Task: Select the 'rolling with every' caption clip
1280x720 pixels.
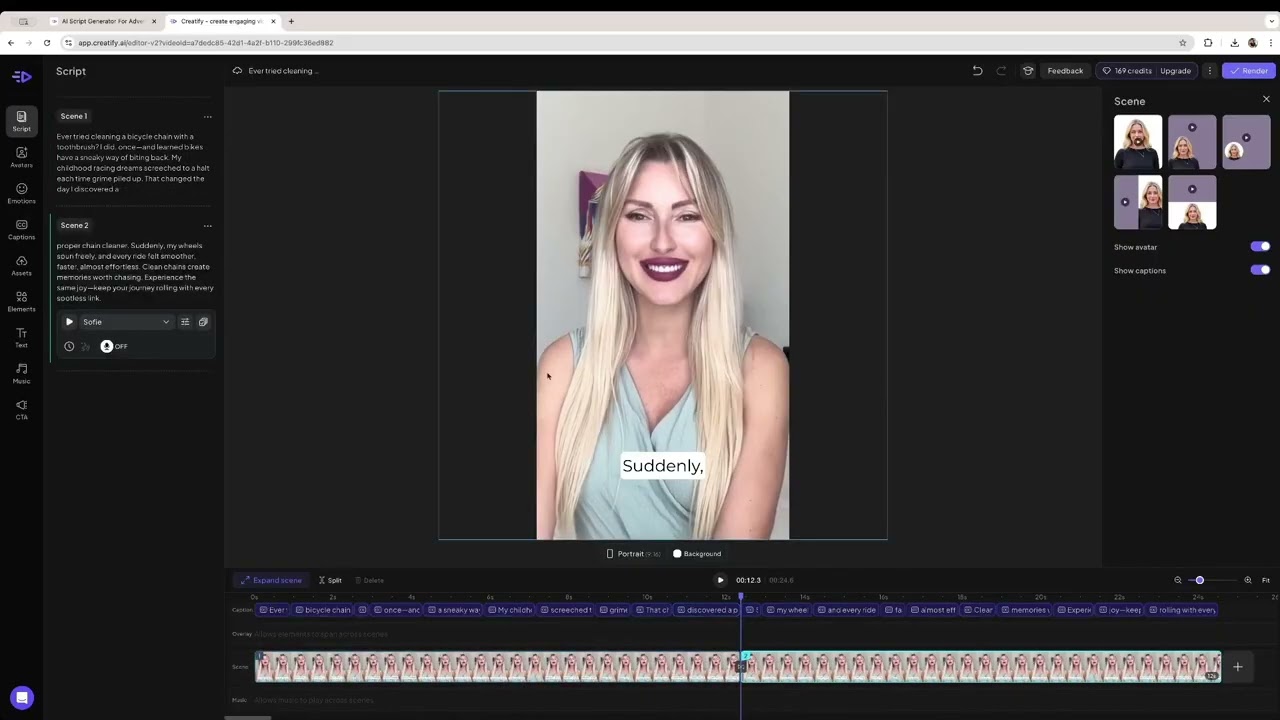Action: tap(1183, 610)
